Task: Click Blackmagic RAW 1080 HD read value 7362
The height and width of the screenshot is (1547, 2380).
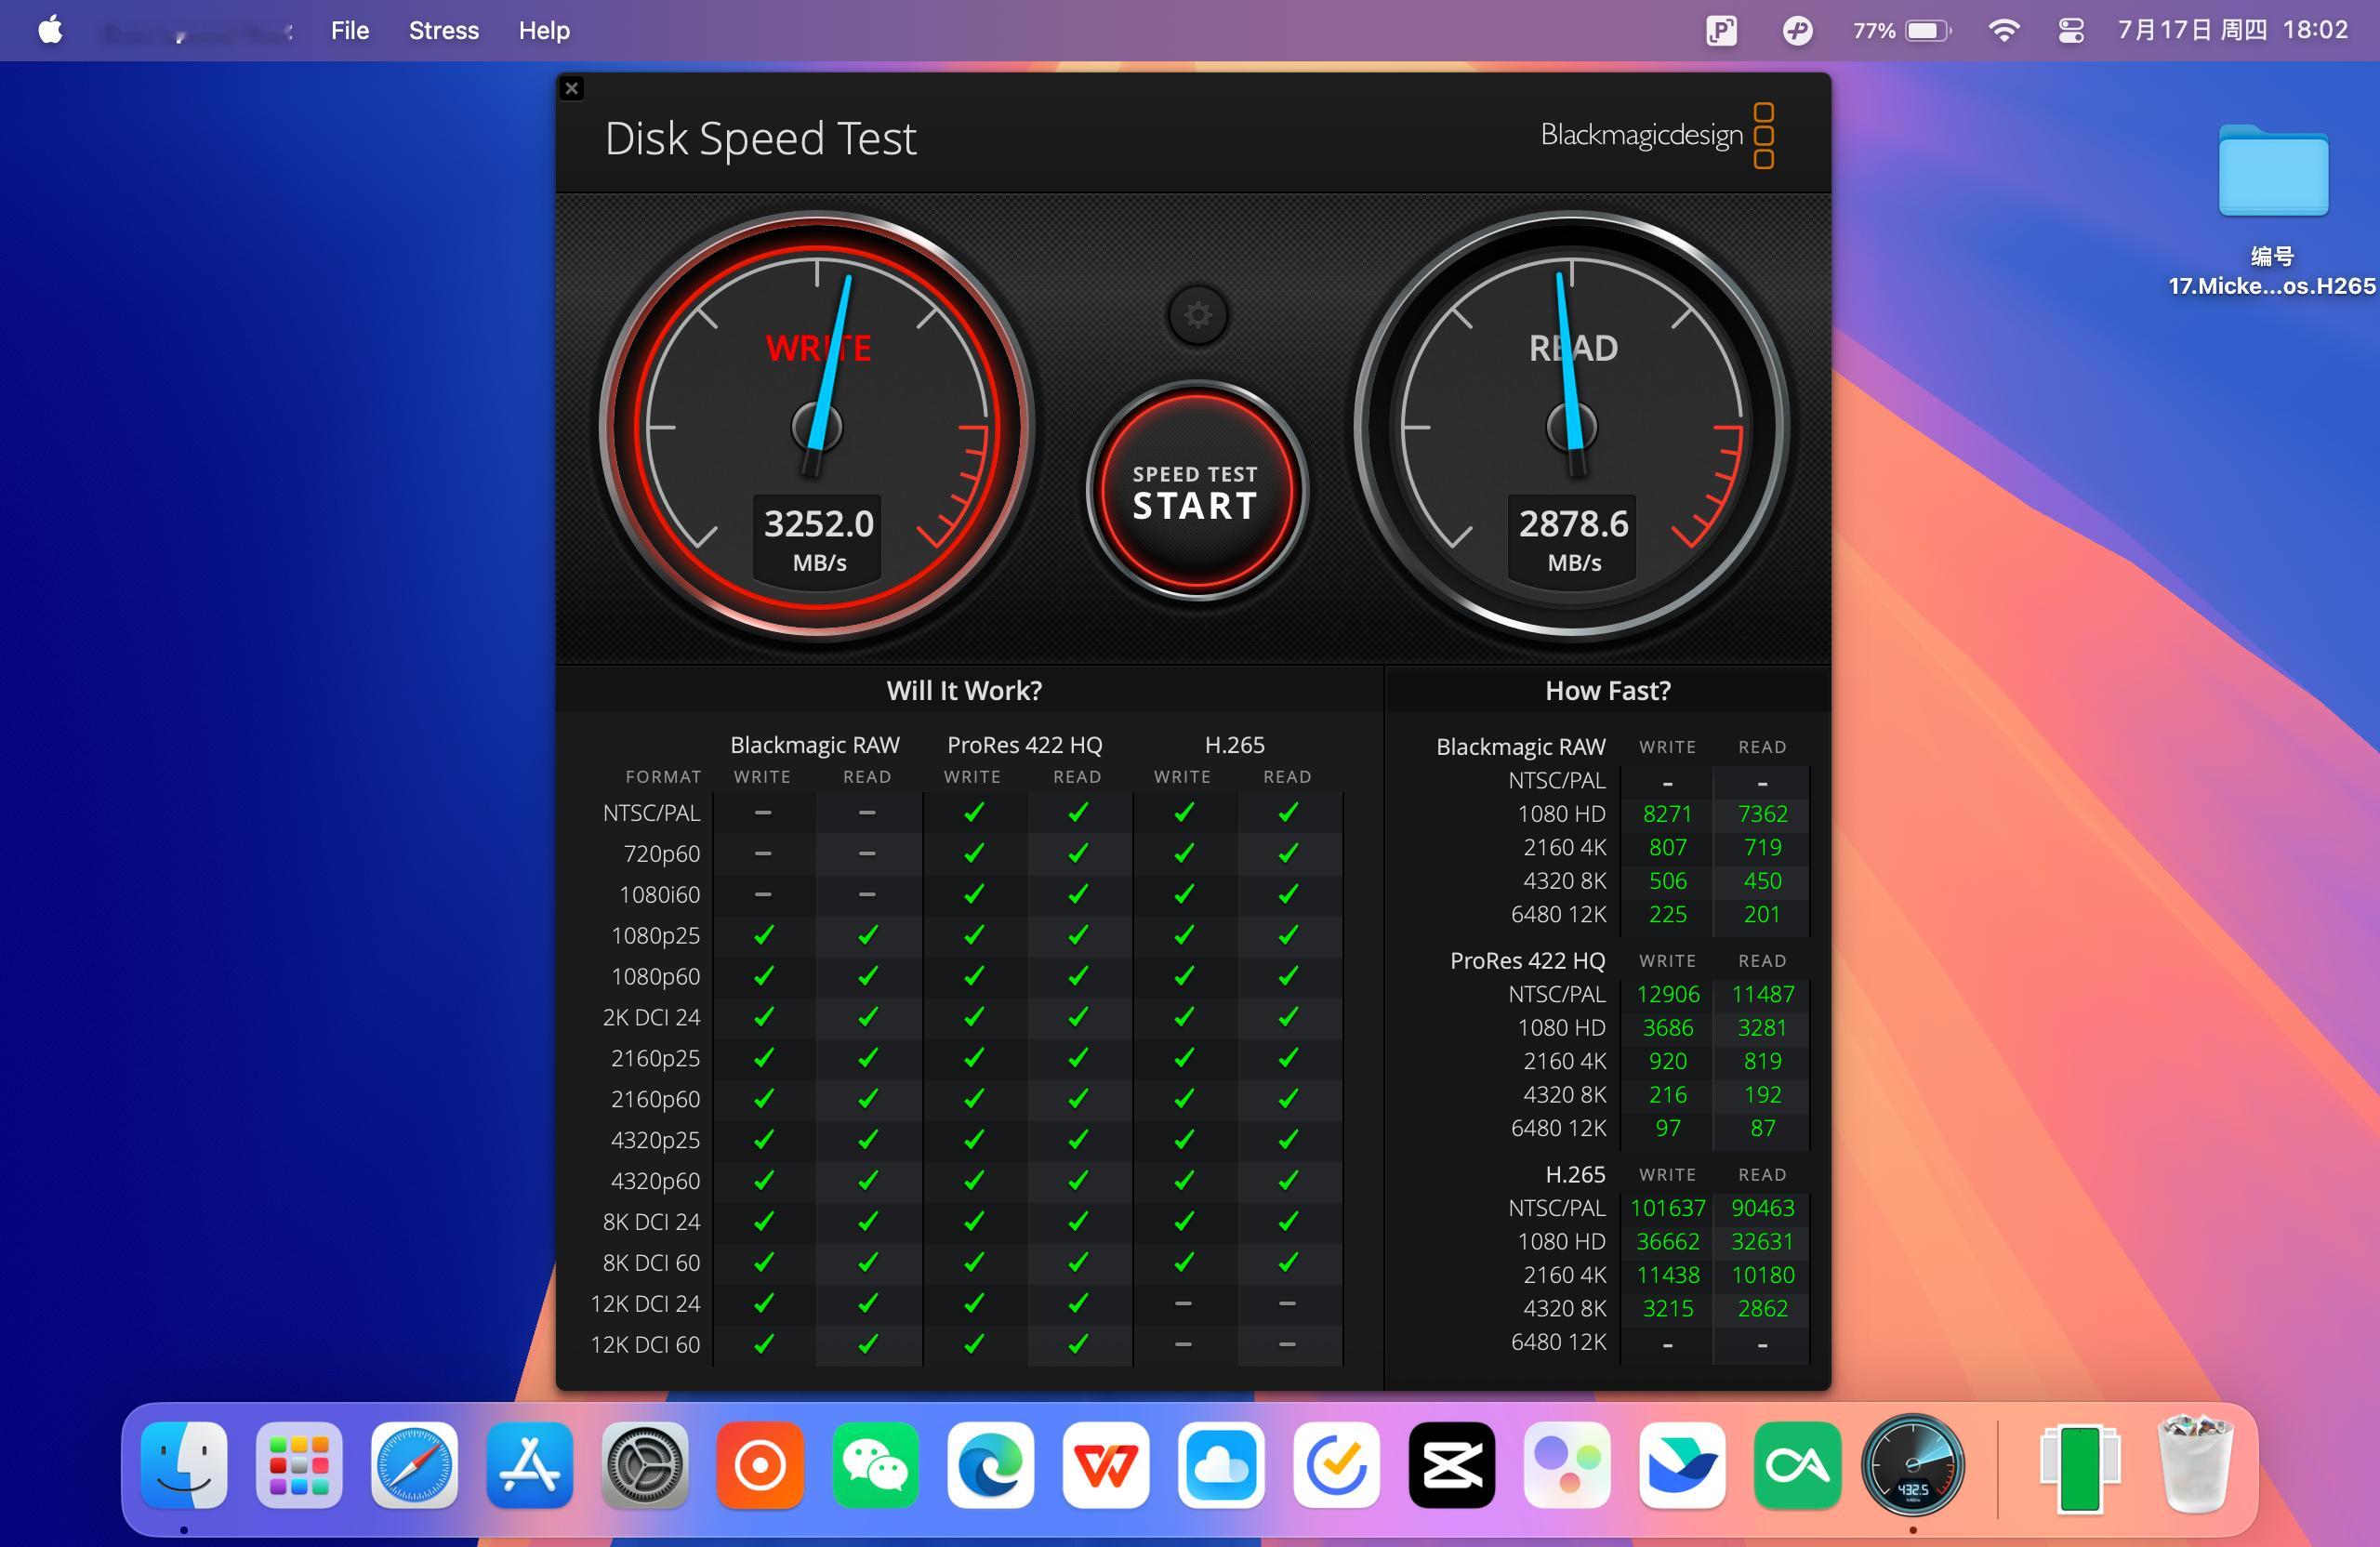Action: (1762, 814)
